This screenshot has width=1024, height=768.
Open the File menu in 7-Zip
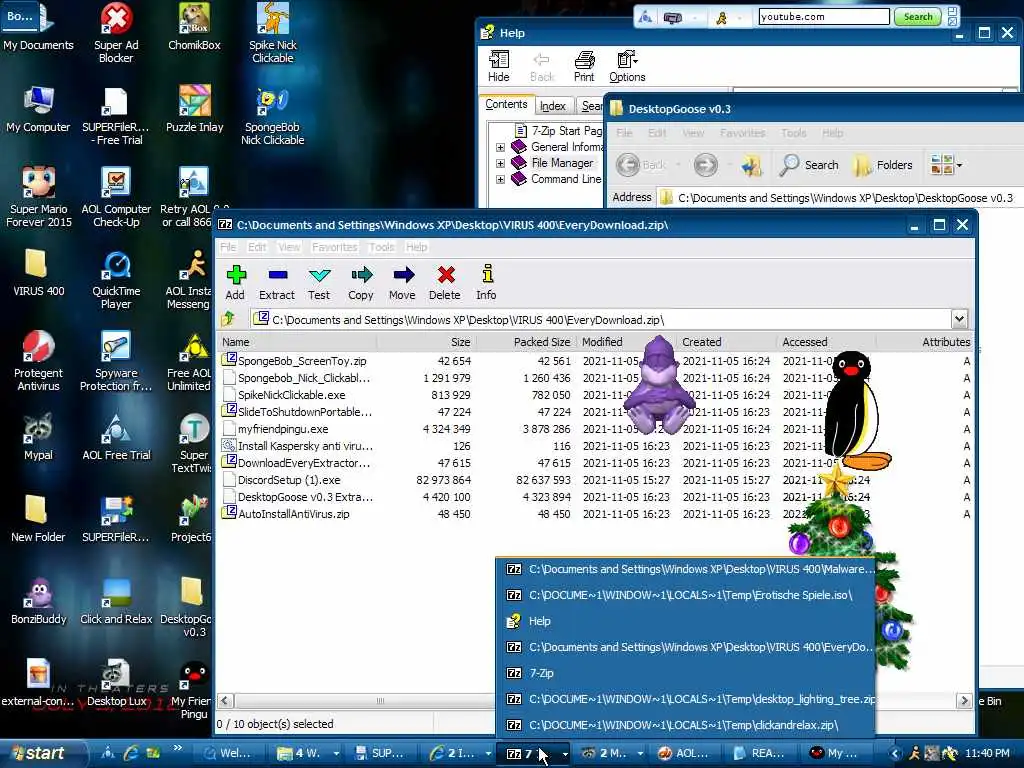pos(228,247)
